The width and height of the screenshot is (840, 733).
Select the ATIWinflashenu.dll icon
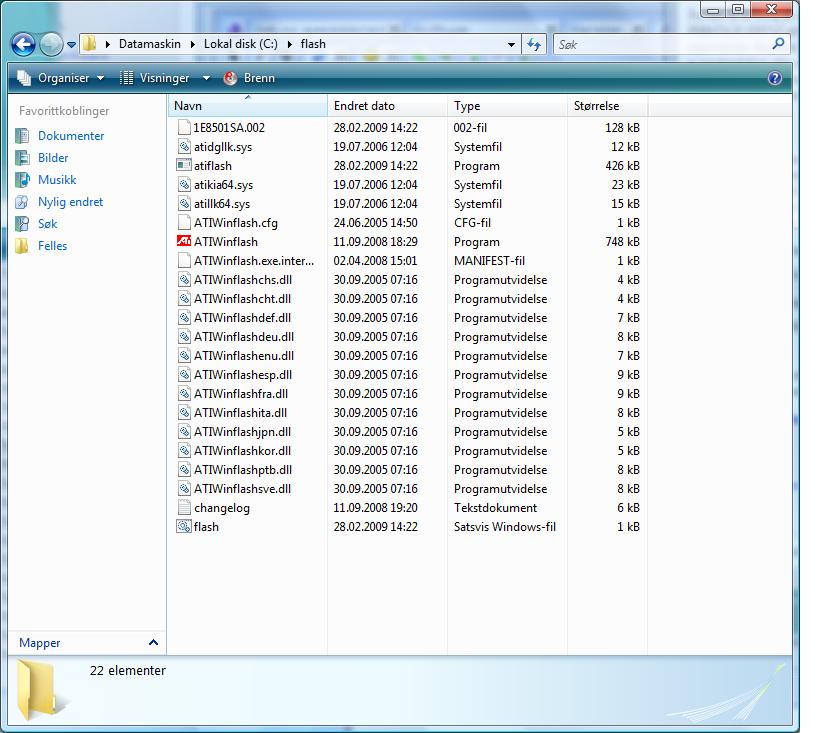pyautogui.click(x=184, y=356)
